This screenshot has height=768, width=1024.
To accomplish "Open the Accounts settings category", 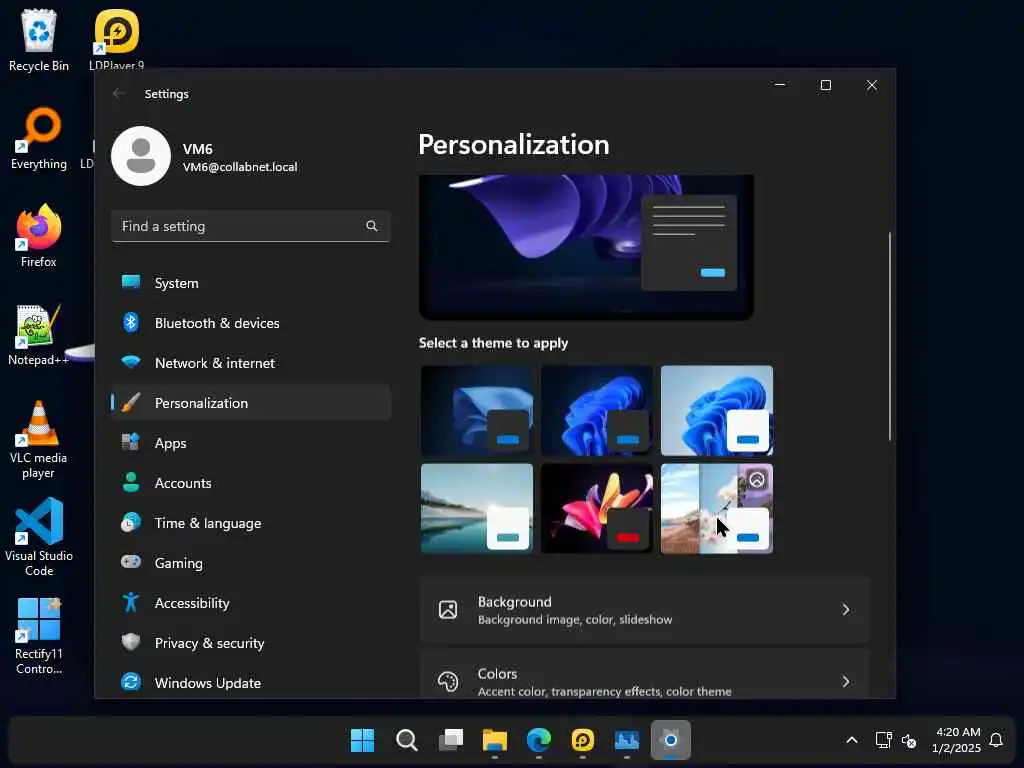I will pyautogui.click(x=251, y=483).
